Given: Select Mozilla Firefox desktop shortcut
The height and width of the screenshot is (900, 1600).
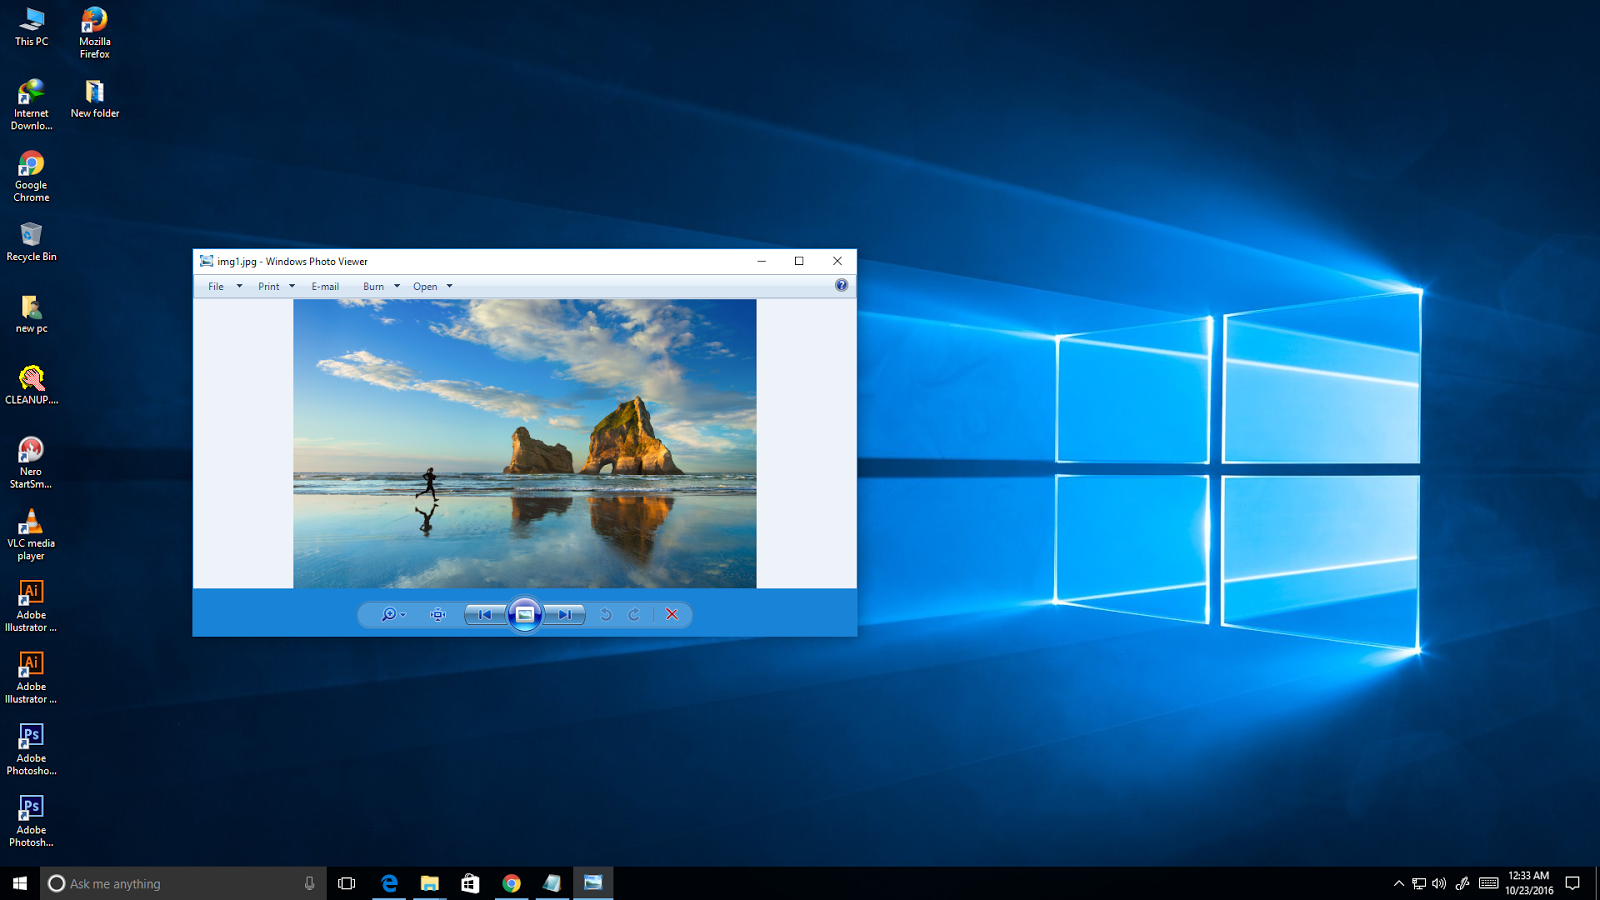Looking at the screenshot, I should click(95, 33).
